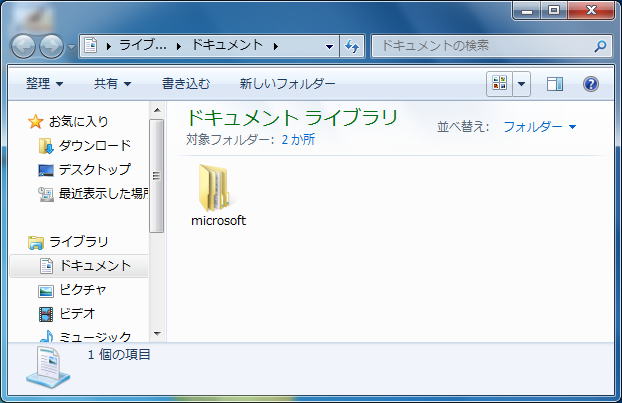
Task: Click the music note icon beside ミュージック
Action: click(x=46, y=336)
